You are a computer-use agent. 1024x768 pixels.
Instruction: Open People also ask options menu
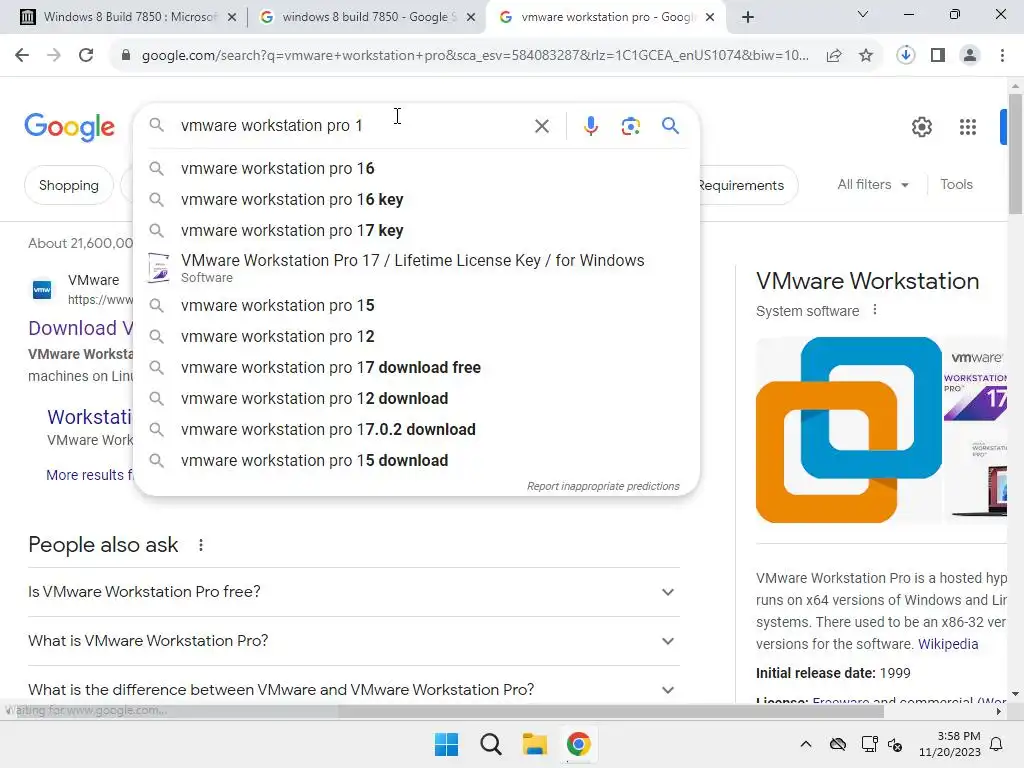point(200,545)
